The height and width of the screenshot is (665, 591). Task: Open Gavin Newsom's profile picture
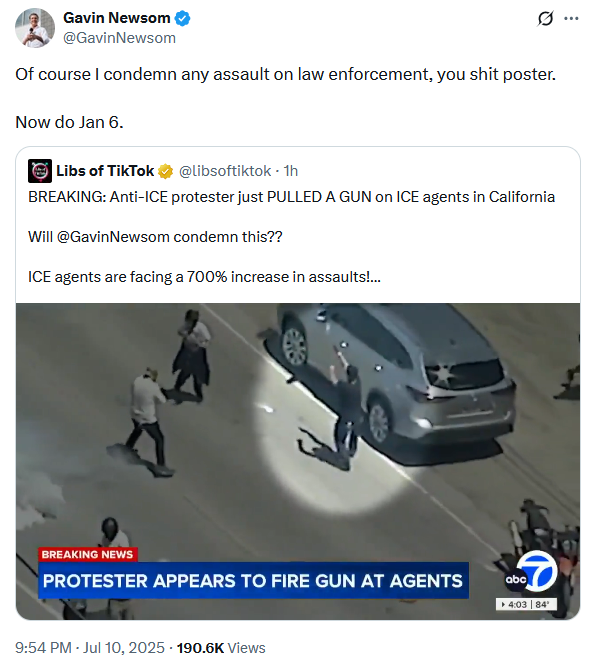pos(35,28)
